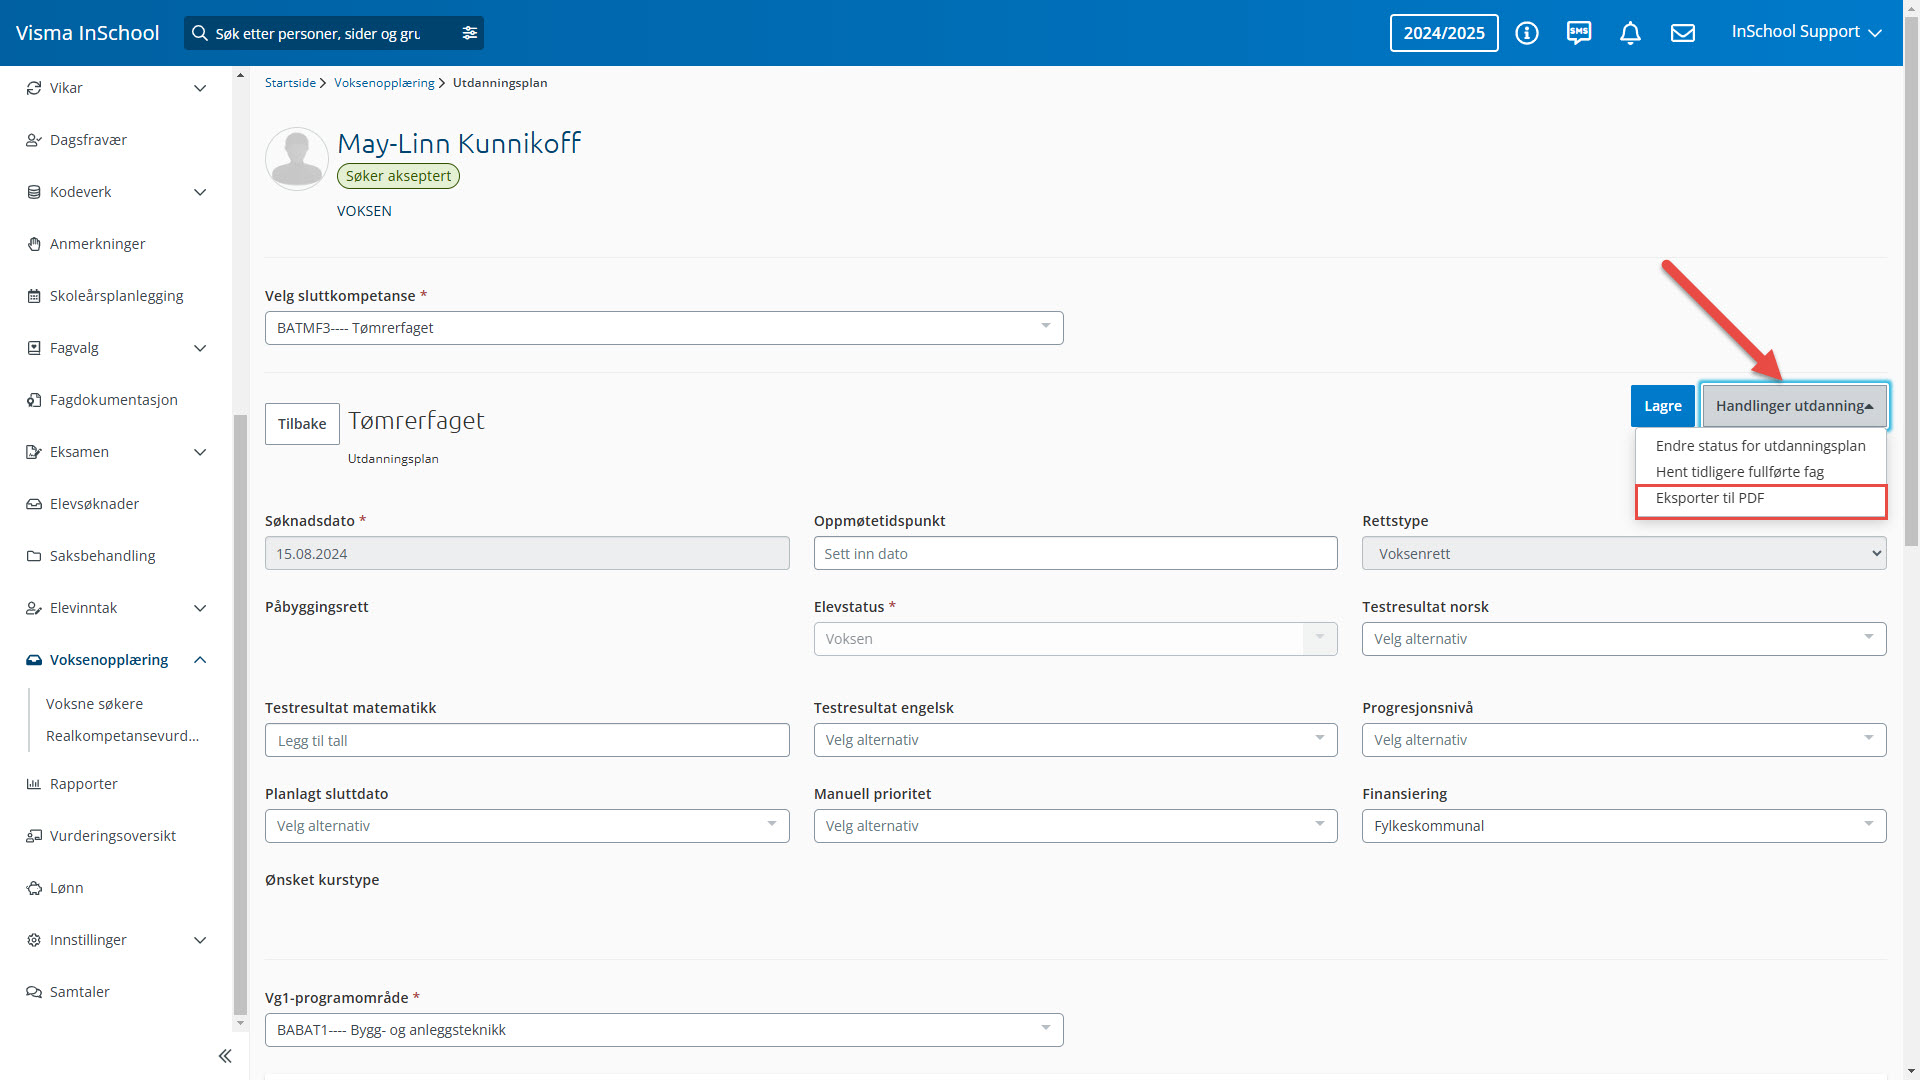Image resolution: width=1920 pixels, height=1080 pixels.
Task: Collapse the Voksenopplæring sidebar section
Action: click(200, 660)
